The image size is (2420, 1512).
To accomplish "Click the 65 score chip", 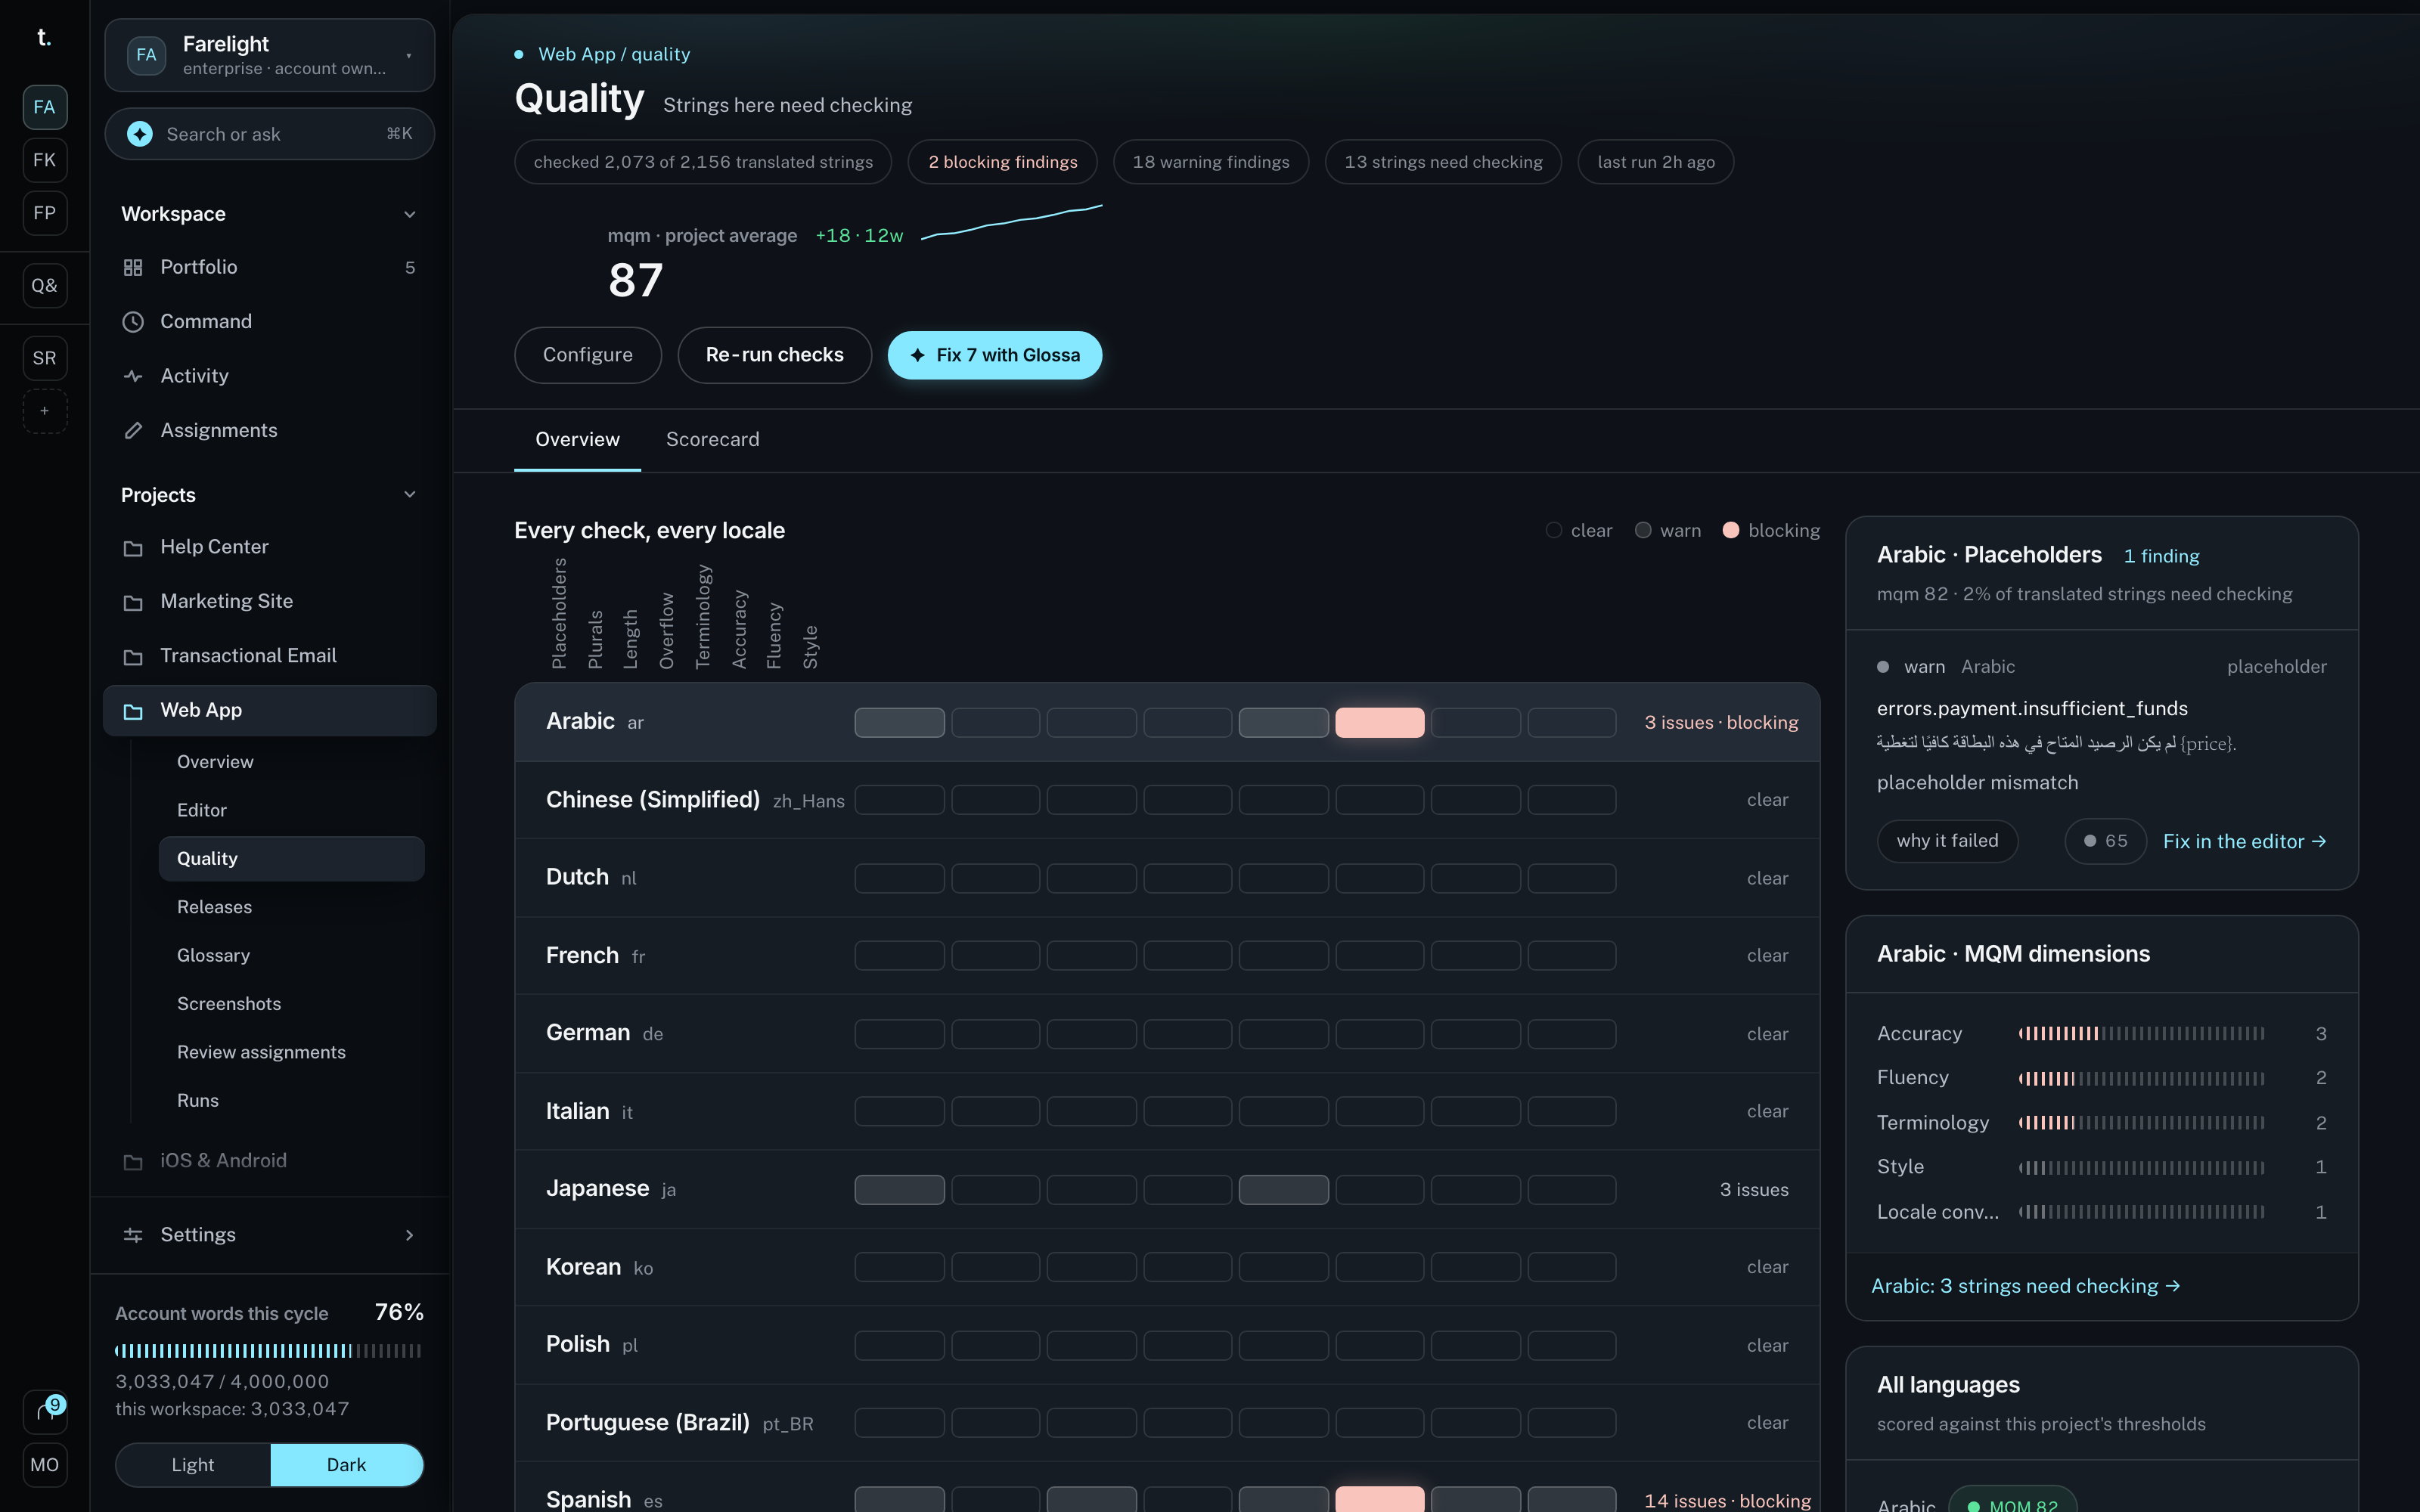I will pos(2105,841).
